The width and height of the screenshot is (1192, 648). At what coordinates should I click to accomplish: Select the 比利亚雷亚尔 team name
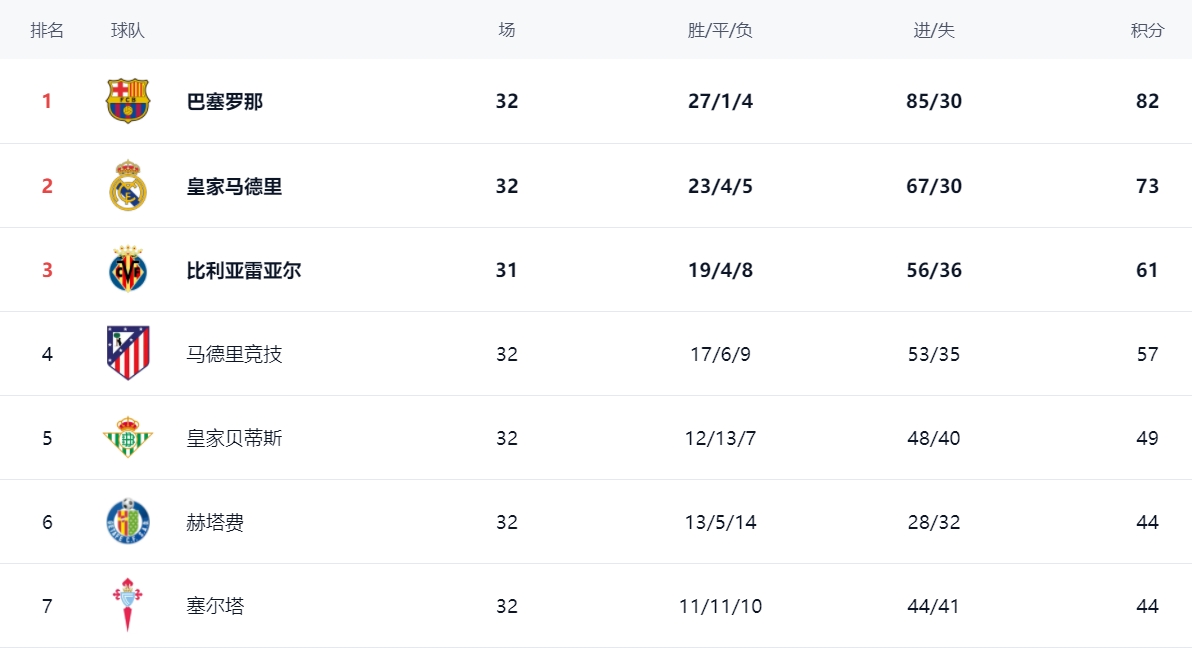point(244,270)
